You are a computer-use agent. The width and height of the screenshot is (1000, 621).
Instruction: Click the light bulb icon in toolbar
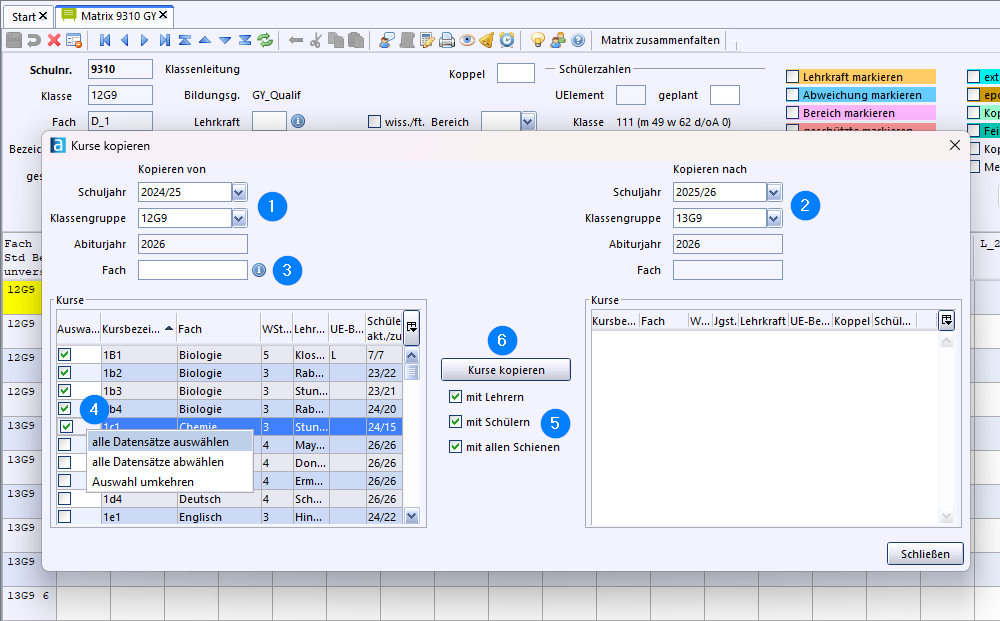(x=537, y=41)
